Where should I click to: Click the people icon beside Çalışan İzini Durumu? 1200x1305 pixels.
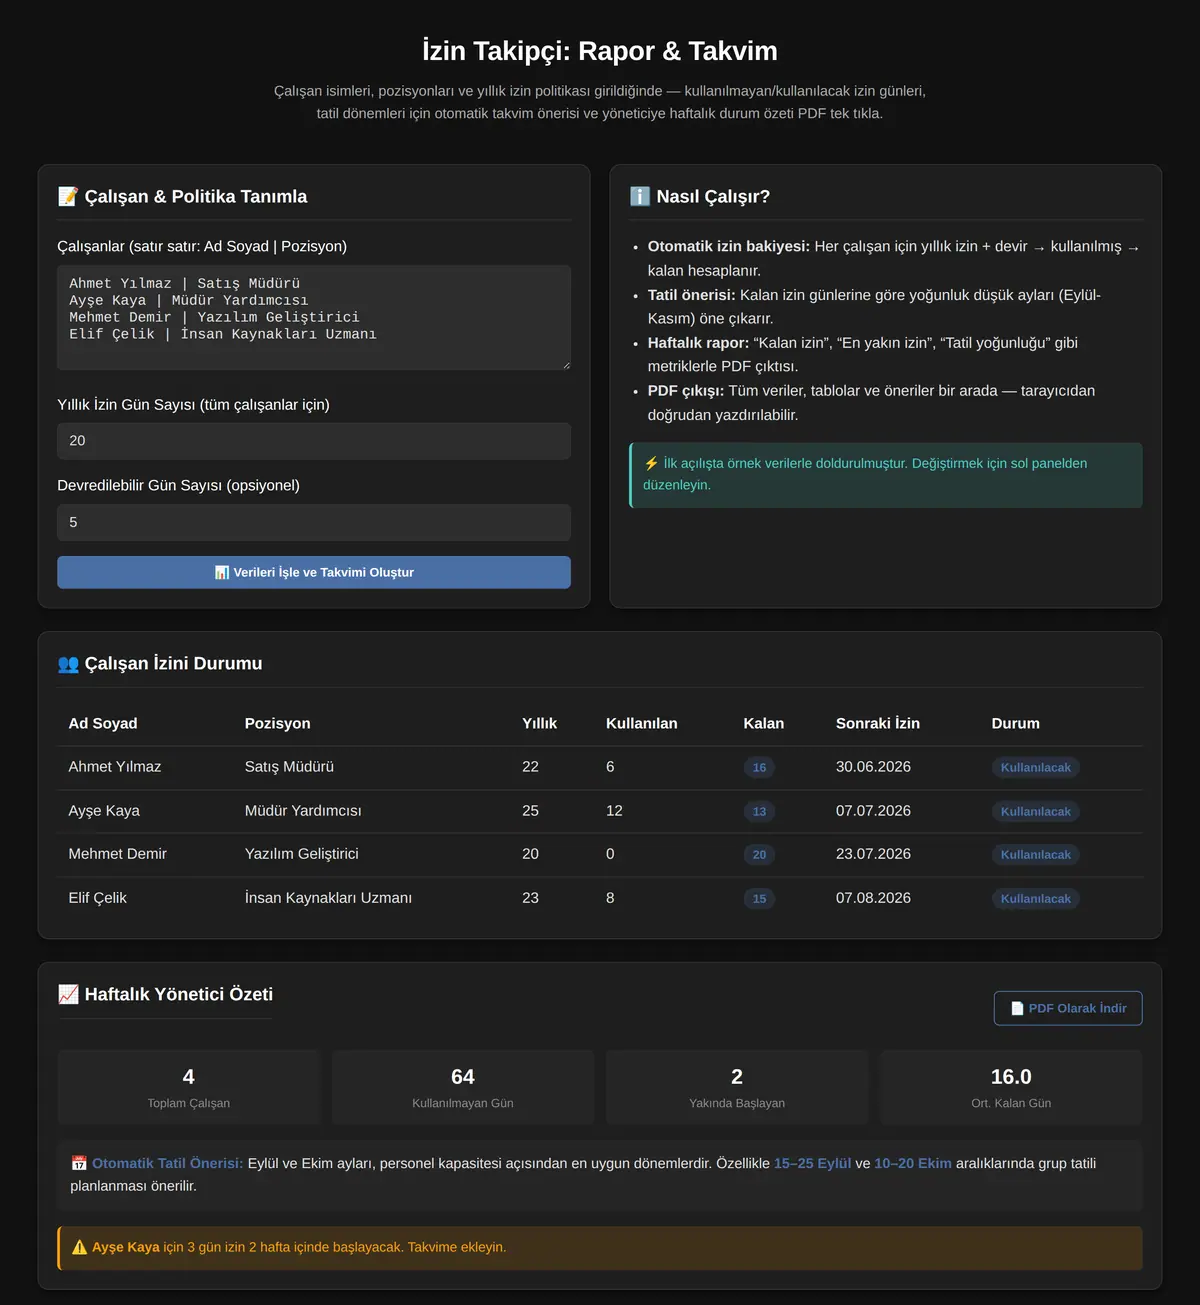(68, 664)
